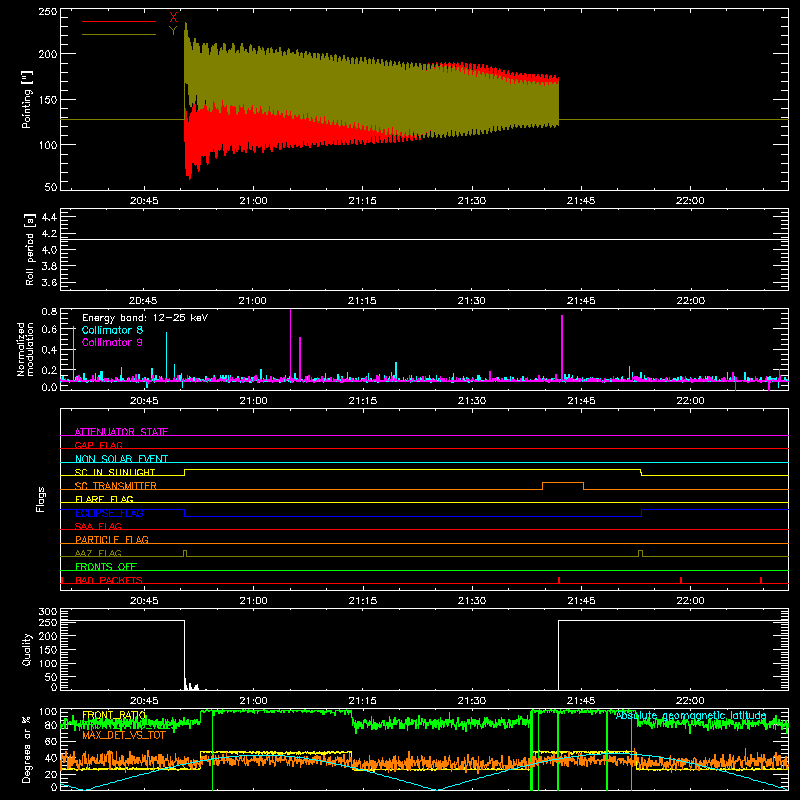This screenshot has height=800, width=800.
Task: Click the AAZ_FLAG pulse near 20:50
Action: [x=185, y=553]
